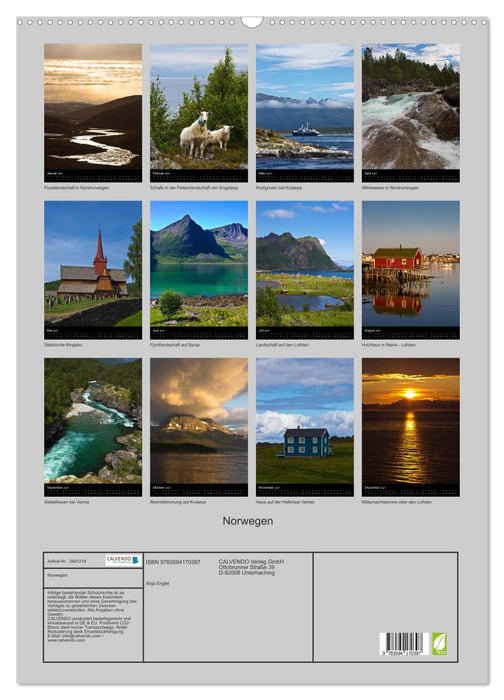Screen dimensions: 504x700
Task: Click caption 'Fjordlandschaft auf Senja'
Action: 175,345
